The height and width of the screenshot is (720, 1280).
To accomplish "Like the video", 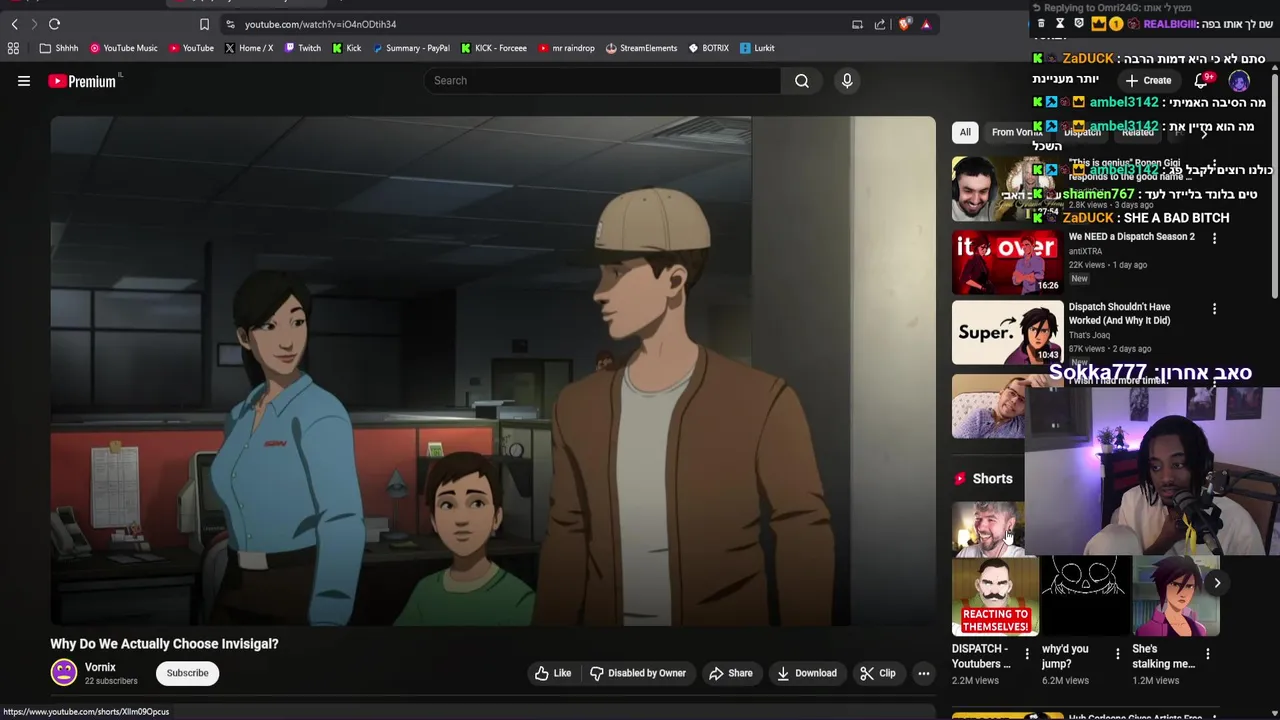I will 553,673.
